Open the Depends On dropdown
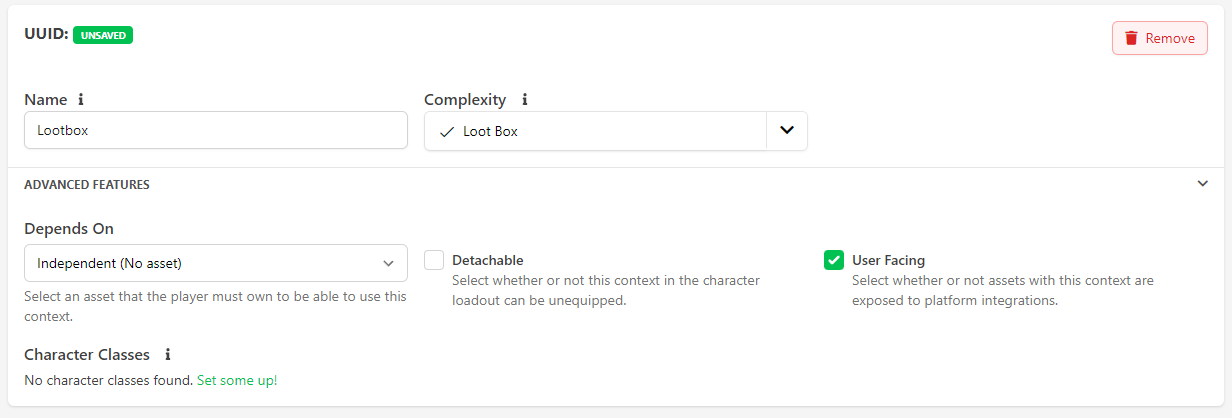1232x418 pixels. click(215, 263)
